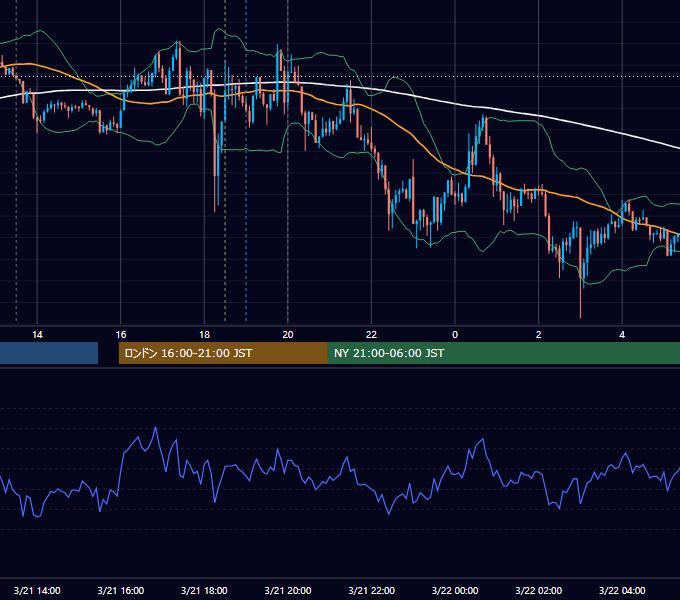Click the 0 hour axis label

455,335
